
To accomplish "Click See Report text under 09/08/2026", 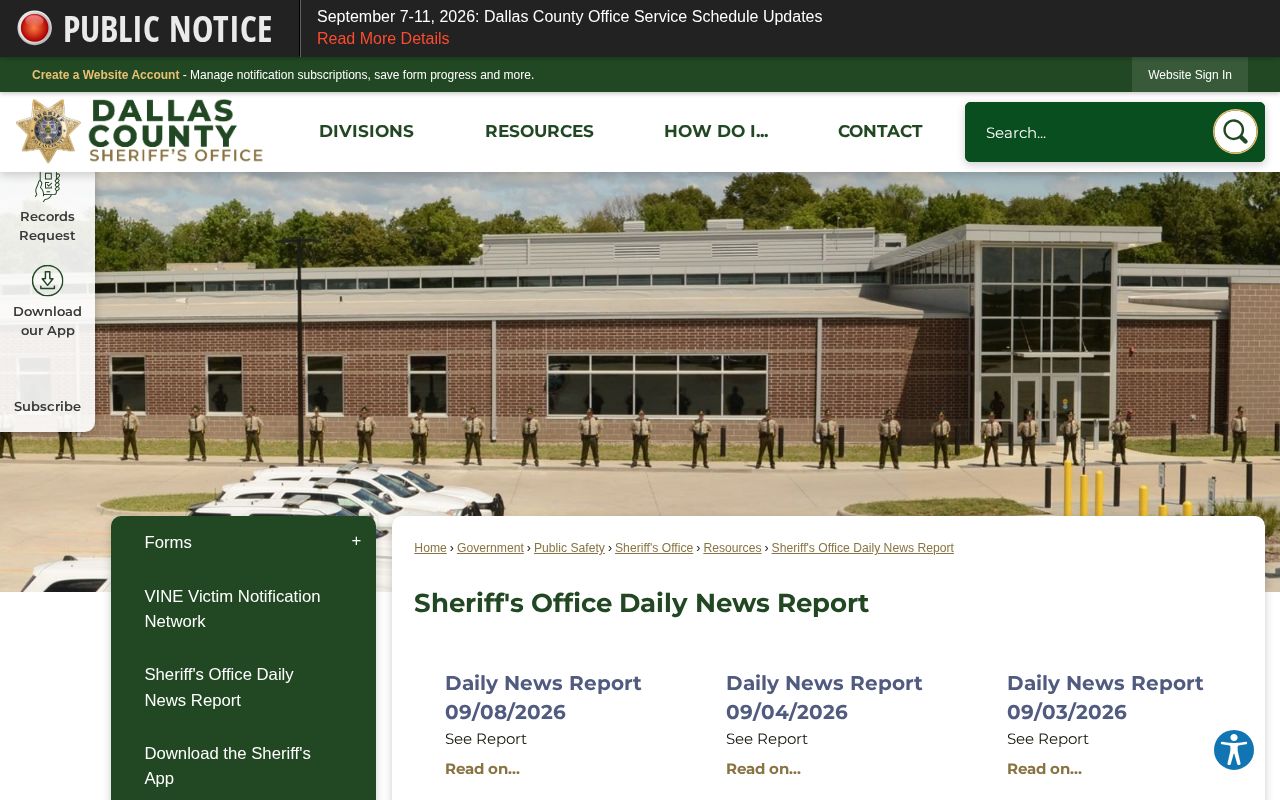I will 485,739.
